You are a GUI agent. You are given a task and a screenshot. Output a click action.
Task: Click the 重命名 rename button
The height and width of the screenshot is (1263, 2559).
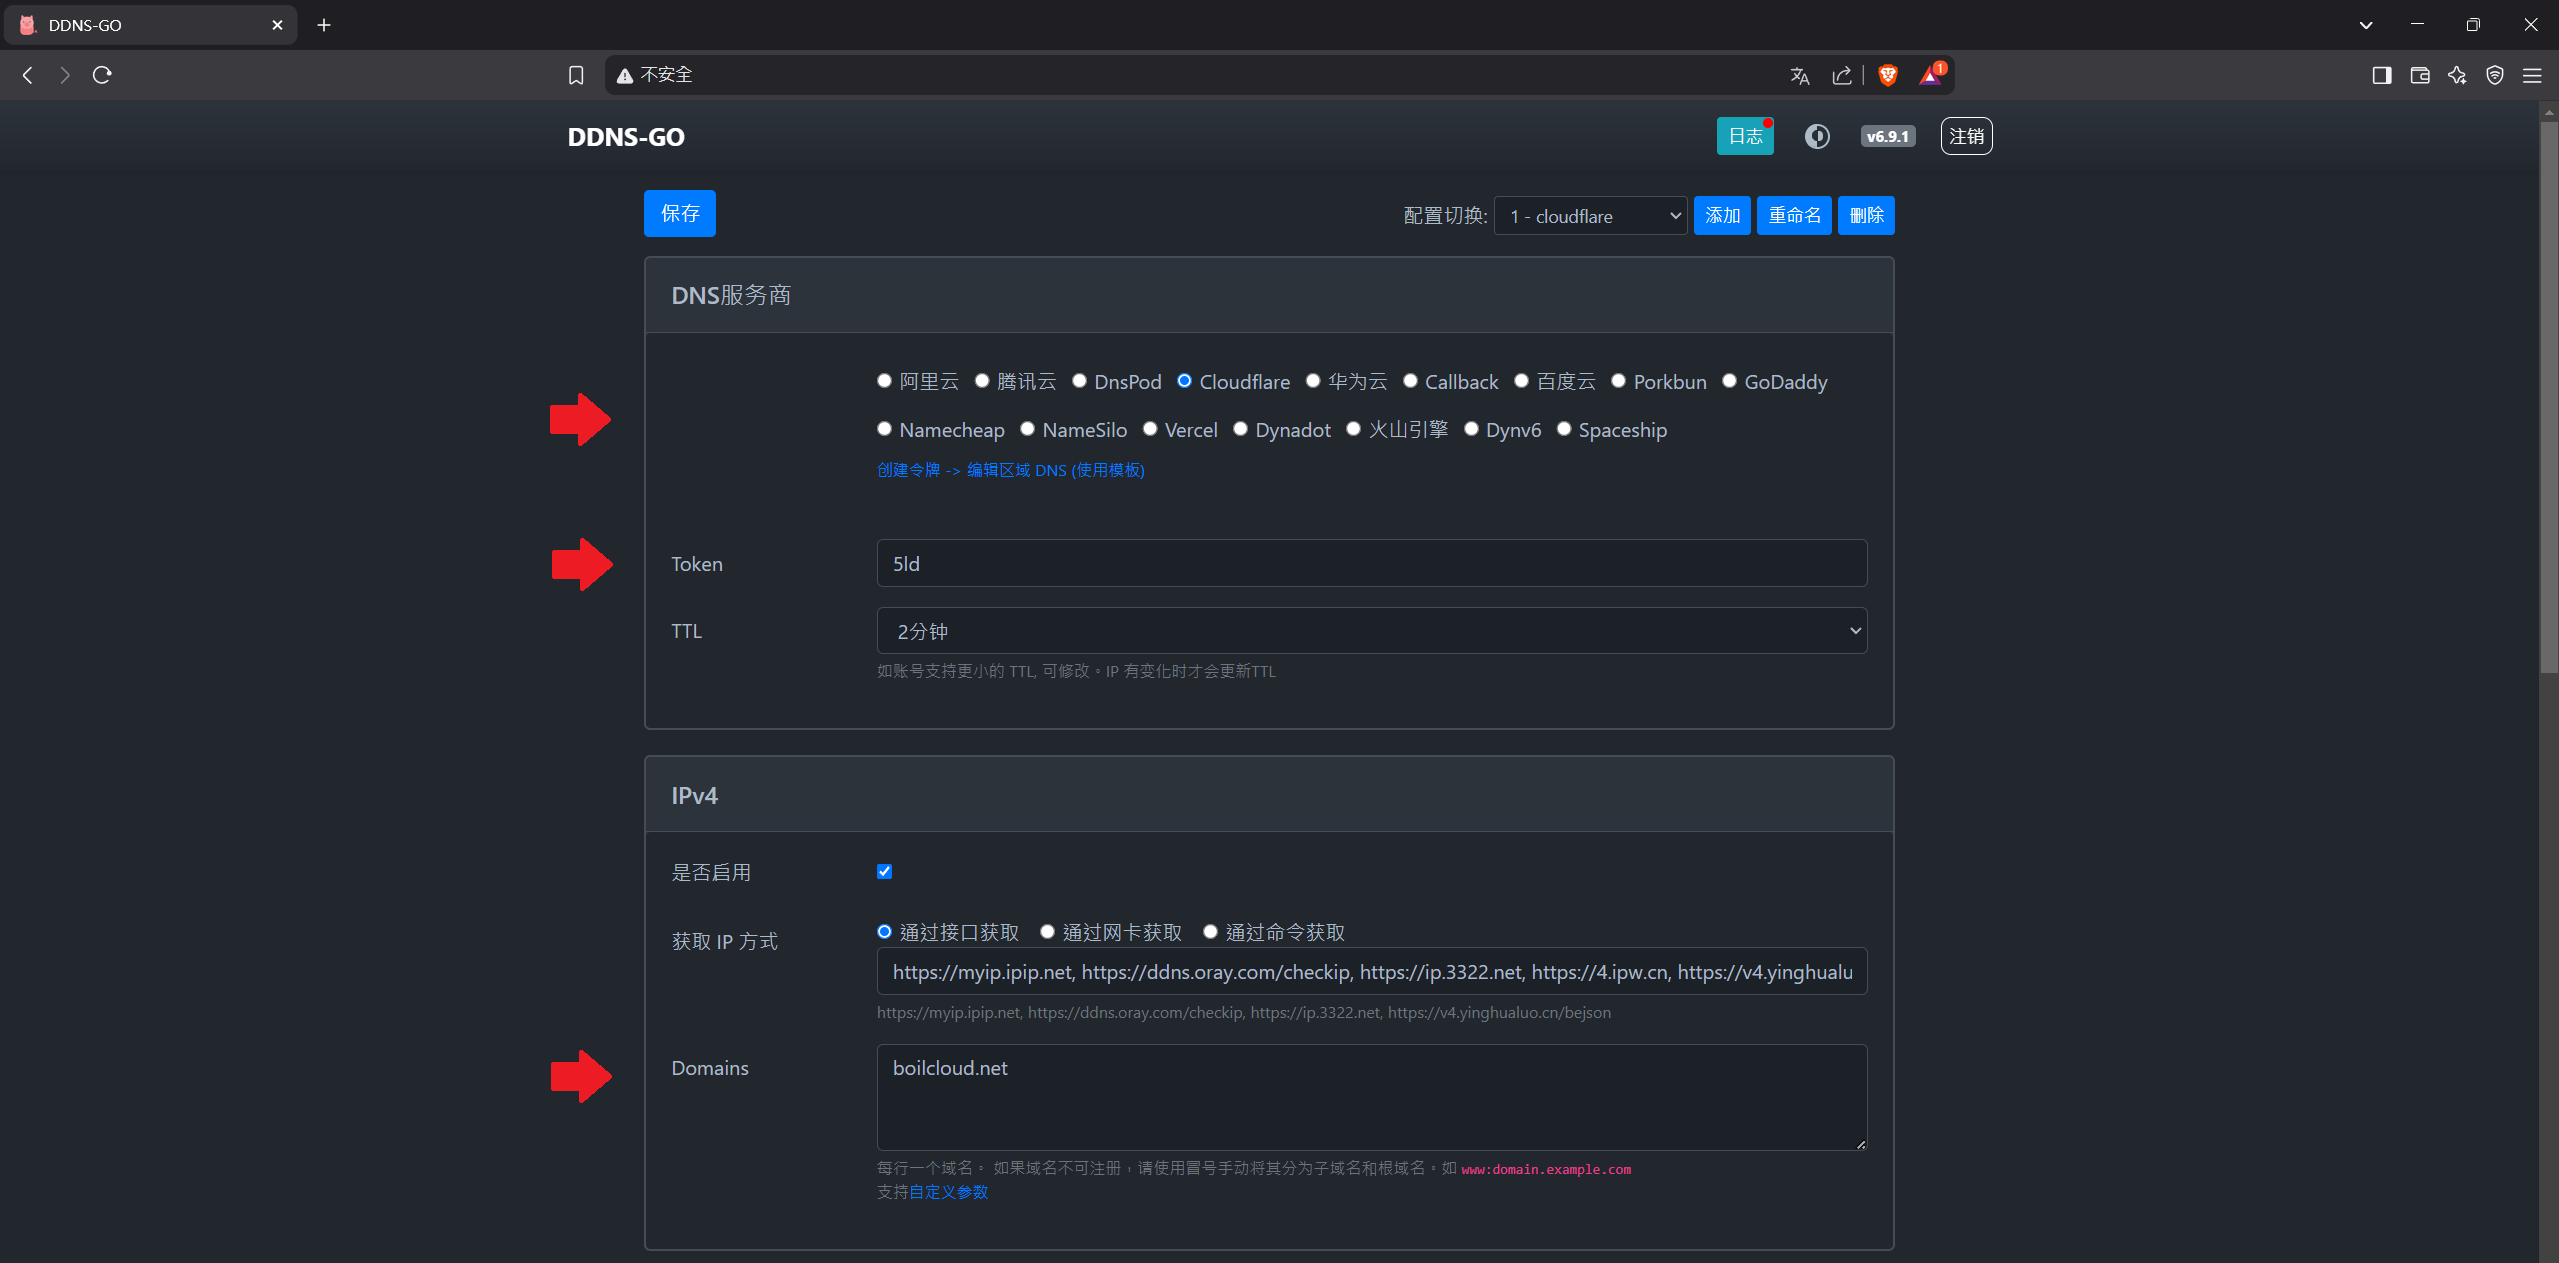pos(1794,216)
